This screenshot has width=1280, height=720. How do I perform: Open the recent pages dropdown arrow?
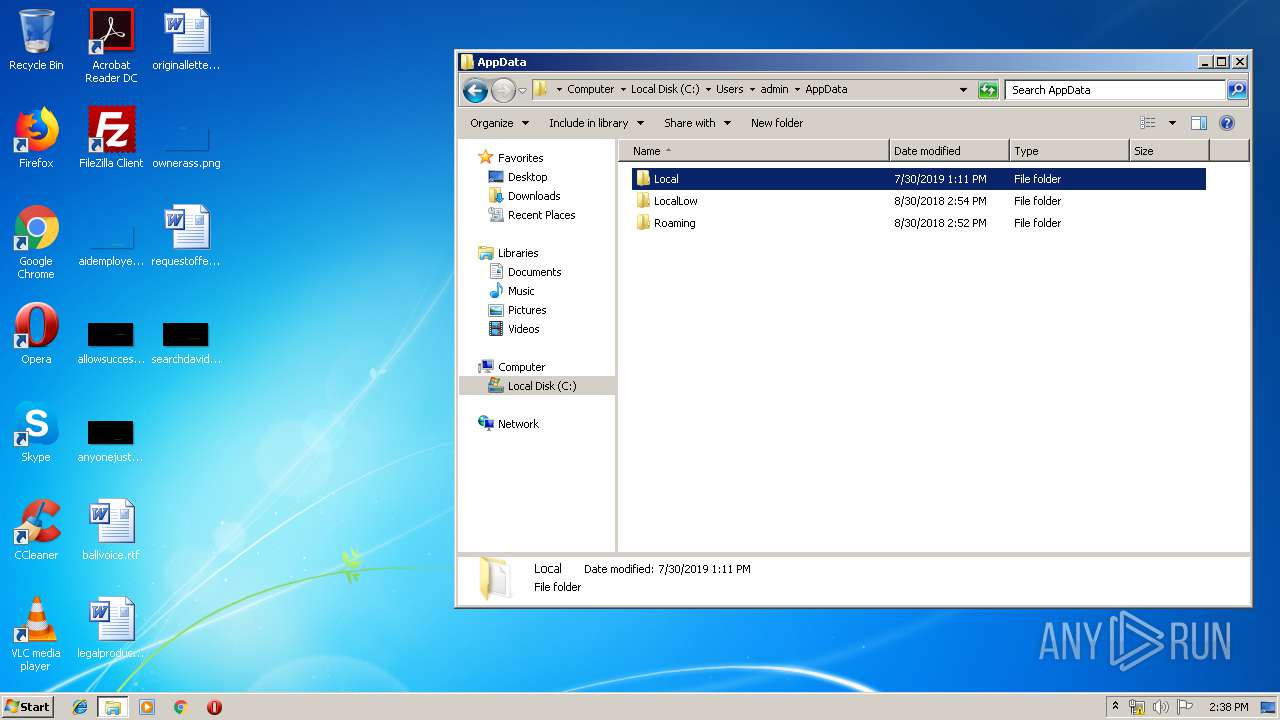point(522,91)
